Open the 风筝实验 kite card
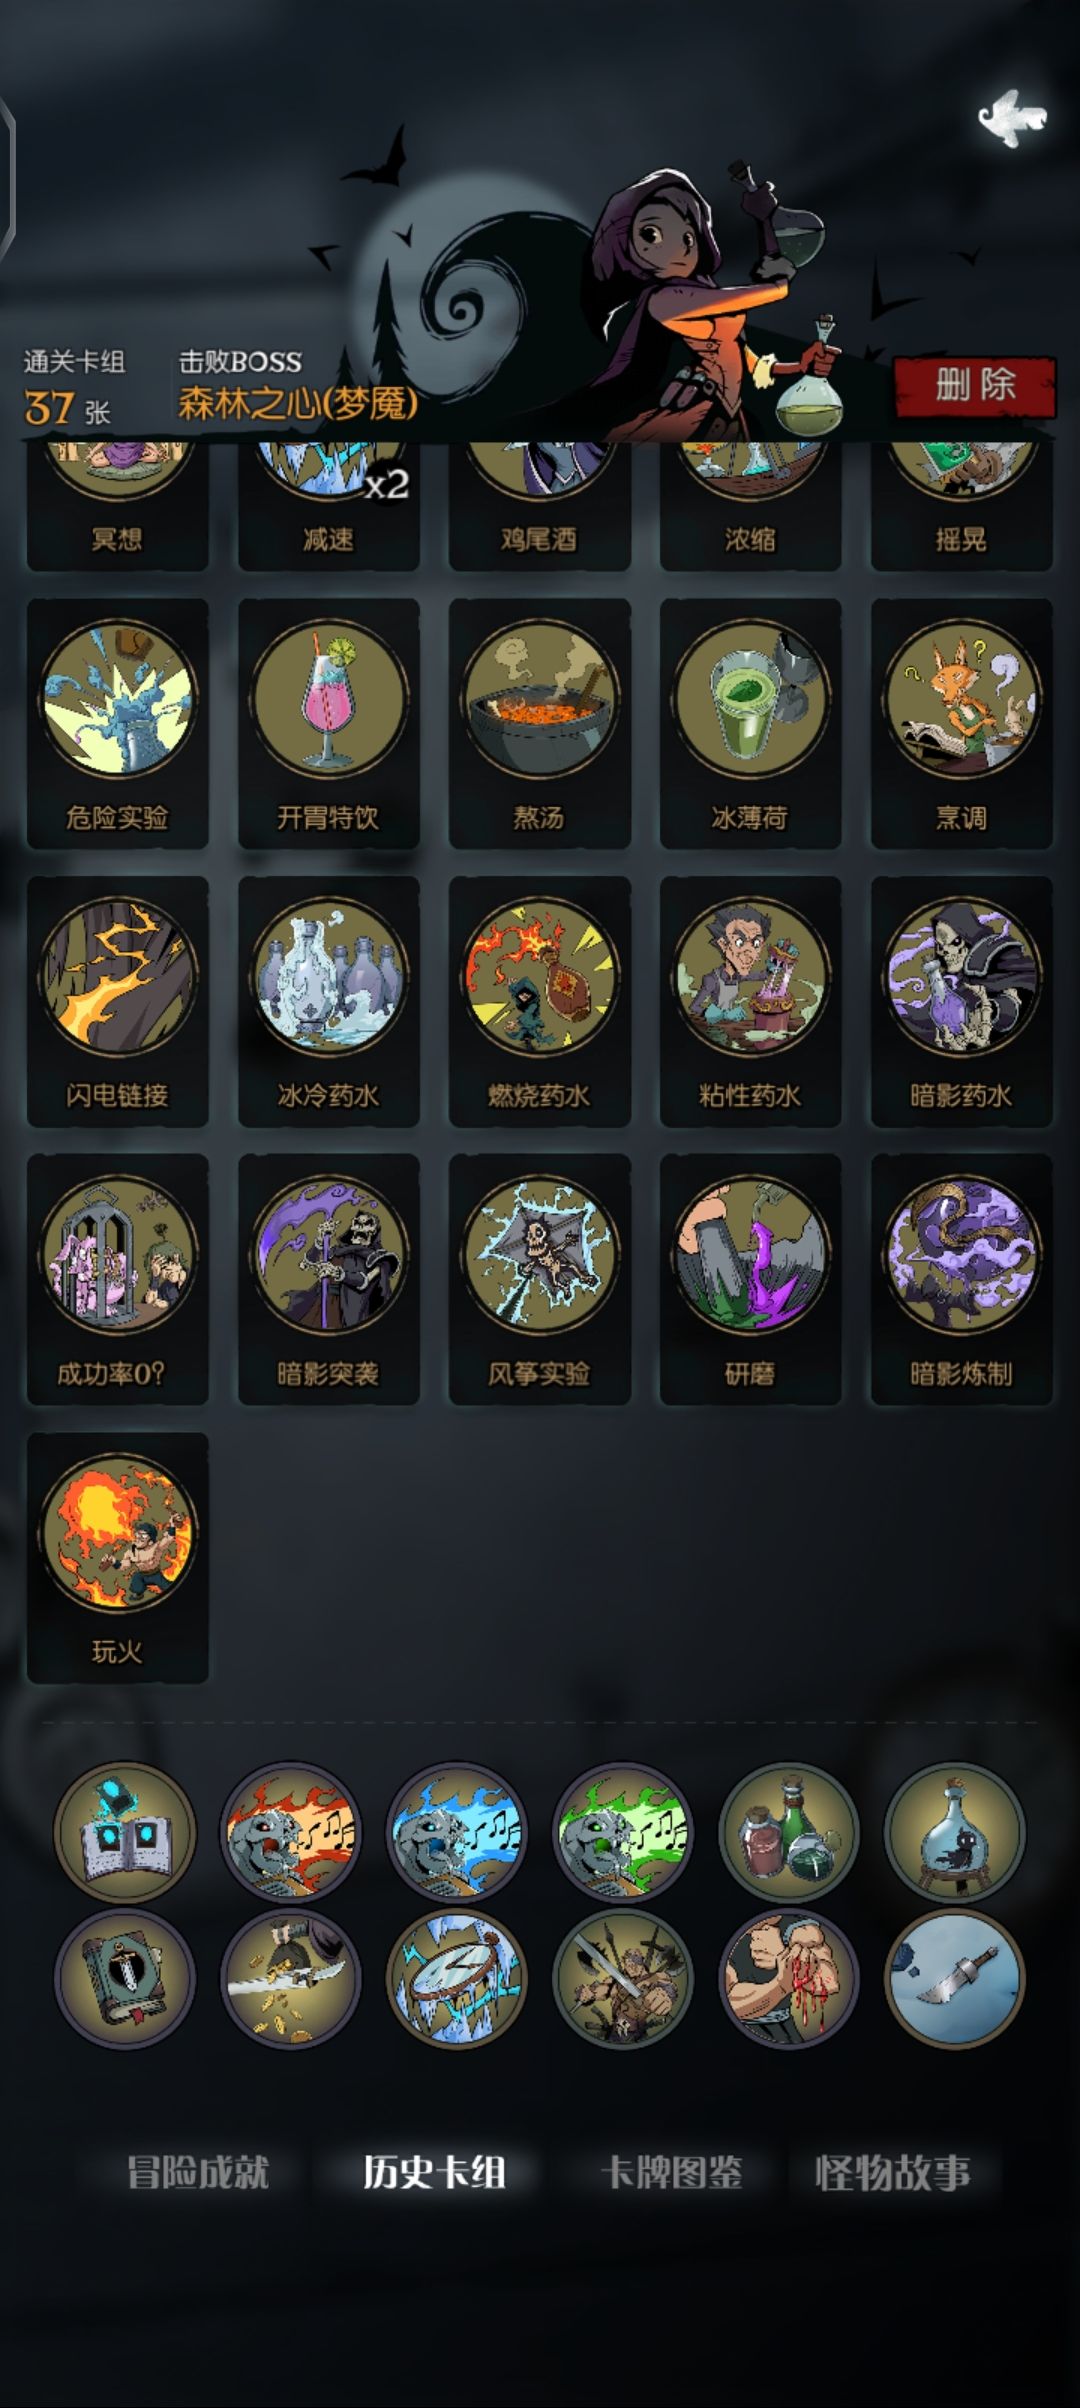1080x2408 pixels. click(x=539, y=1279)
